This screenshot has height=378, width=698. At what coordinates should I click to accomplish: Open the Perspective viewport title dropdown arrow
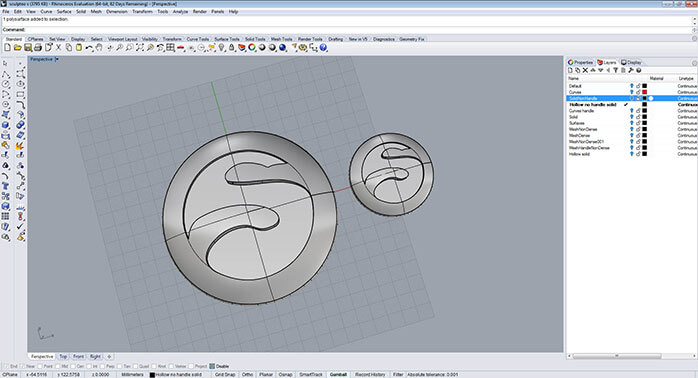point(57,59)
